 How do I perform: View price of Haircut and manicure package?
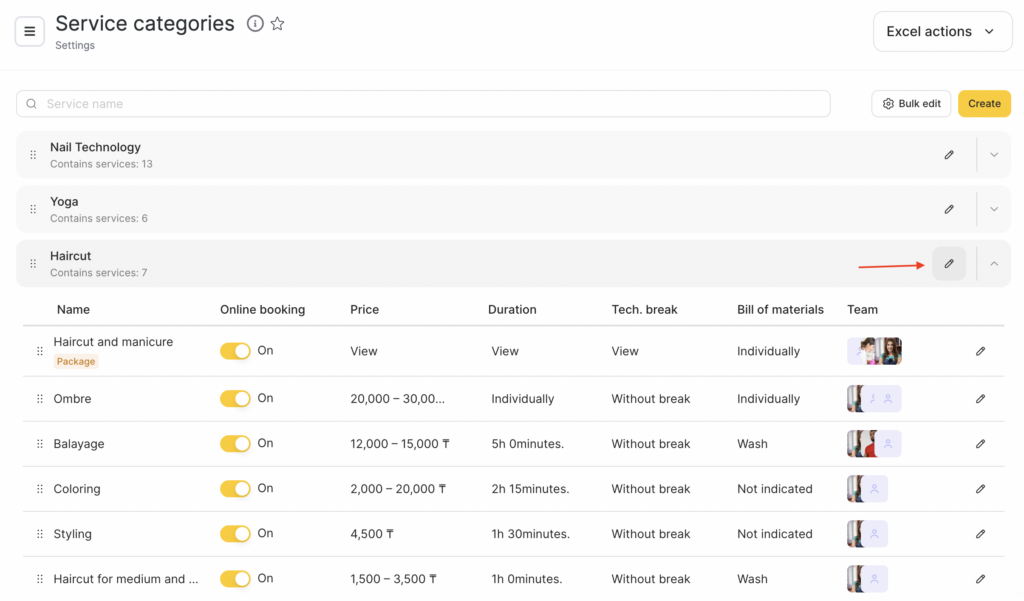(x=364, y=351)
